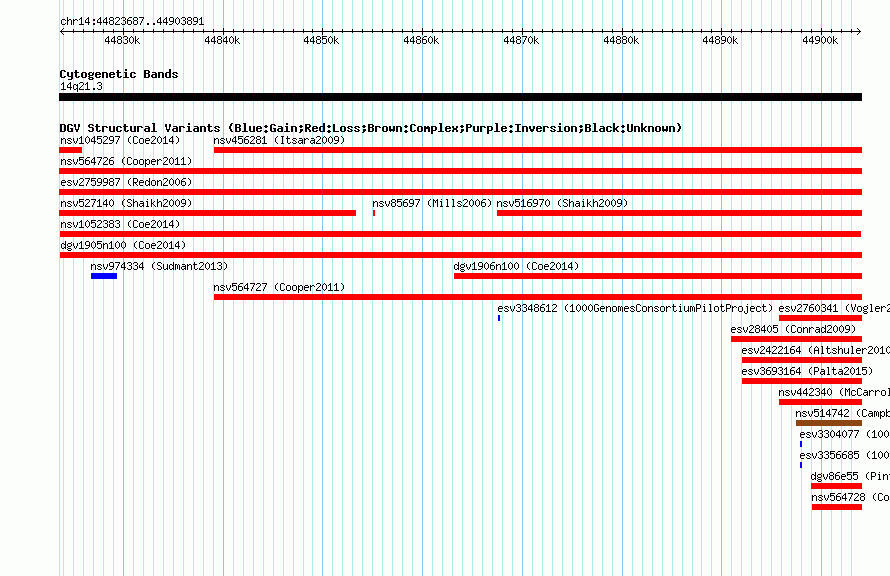Open variant nsv442340 label
This screenshot has width=890, height=576.
833,392
